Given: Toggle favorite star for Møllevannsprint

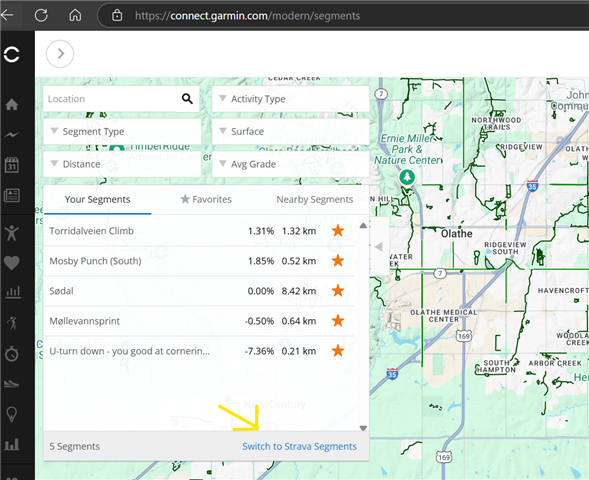Looking at the screenshot, I should 338,320.
